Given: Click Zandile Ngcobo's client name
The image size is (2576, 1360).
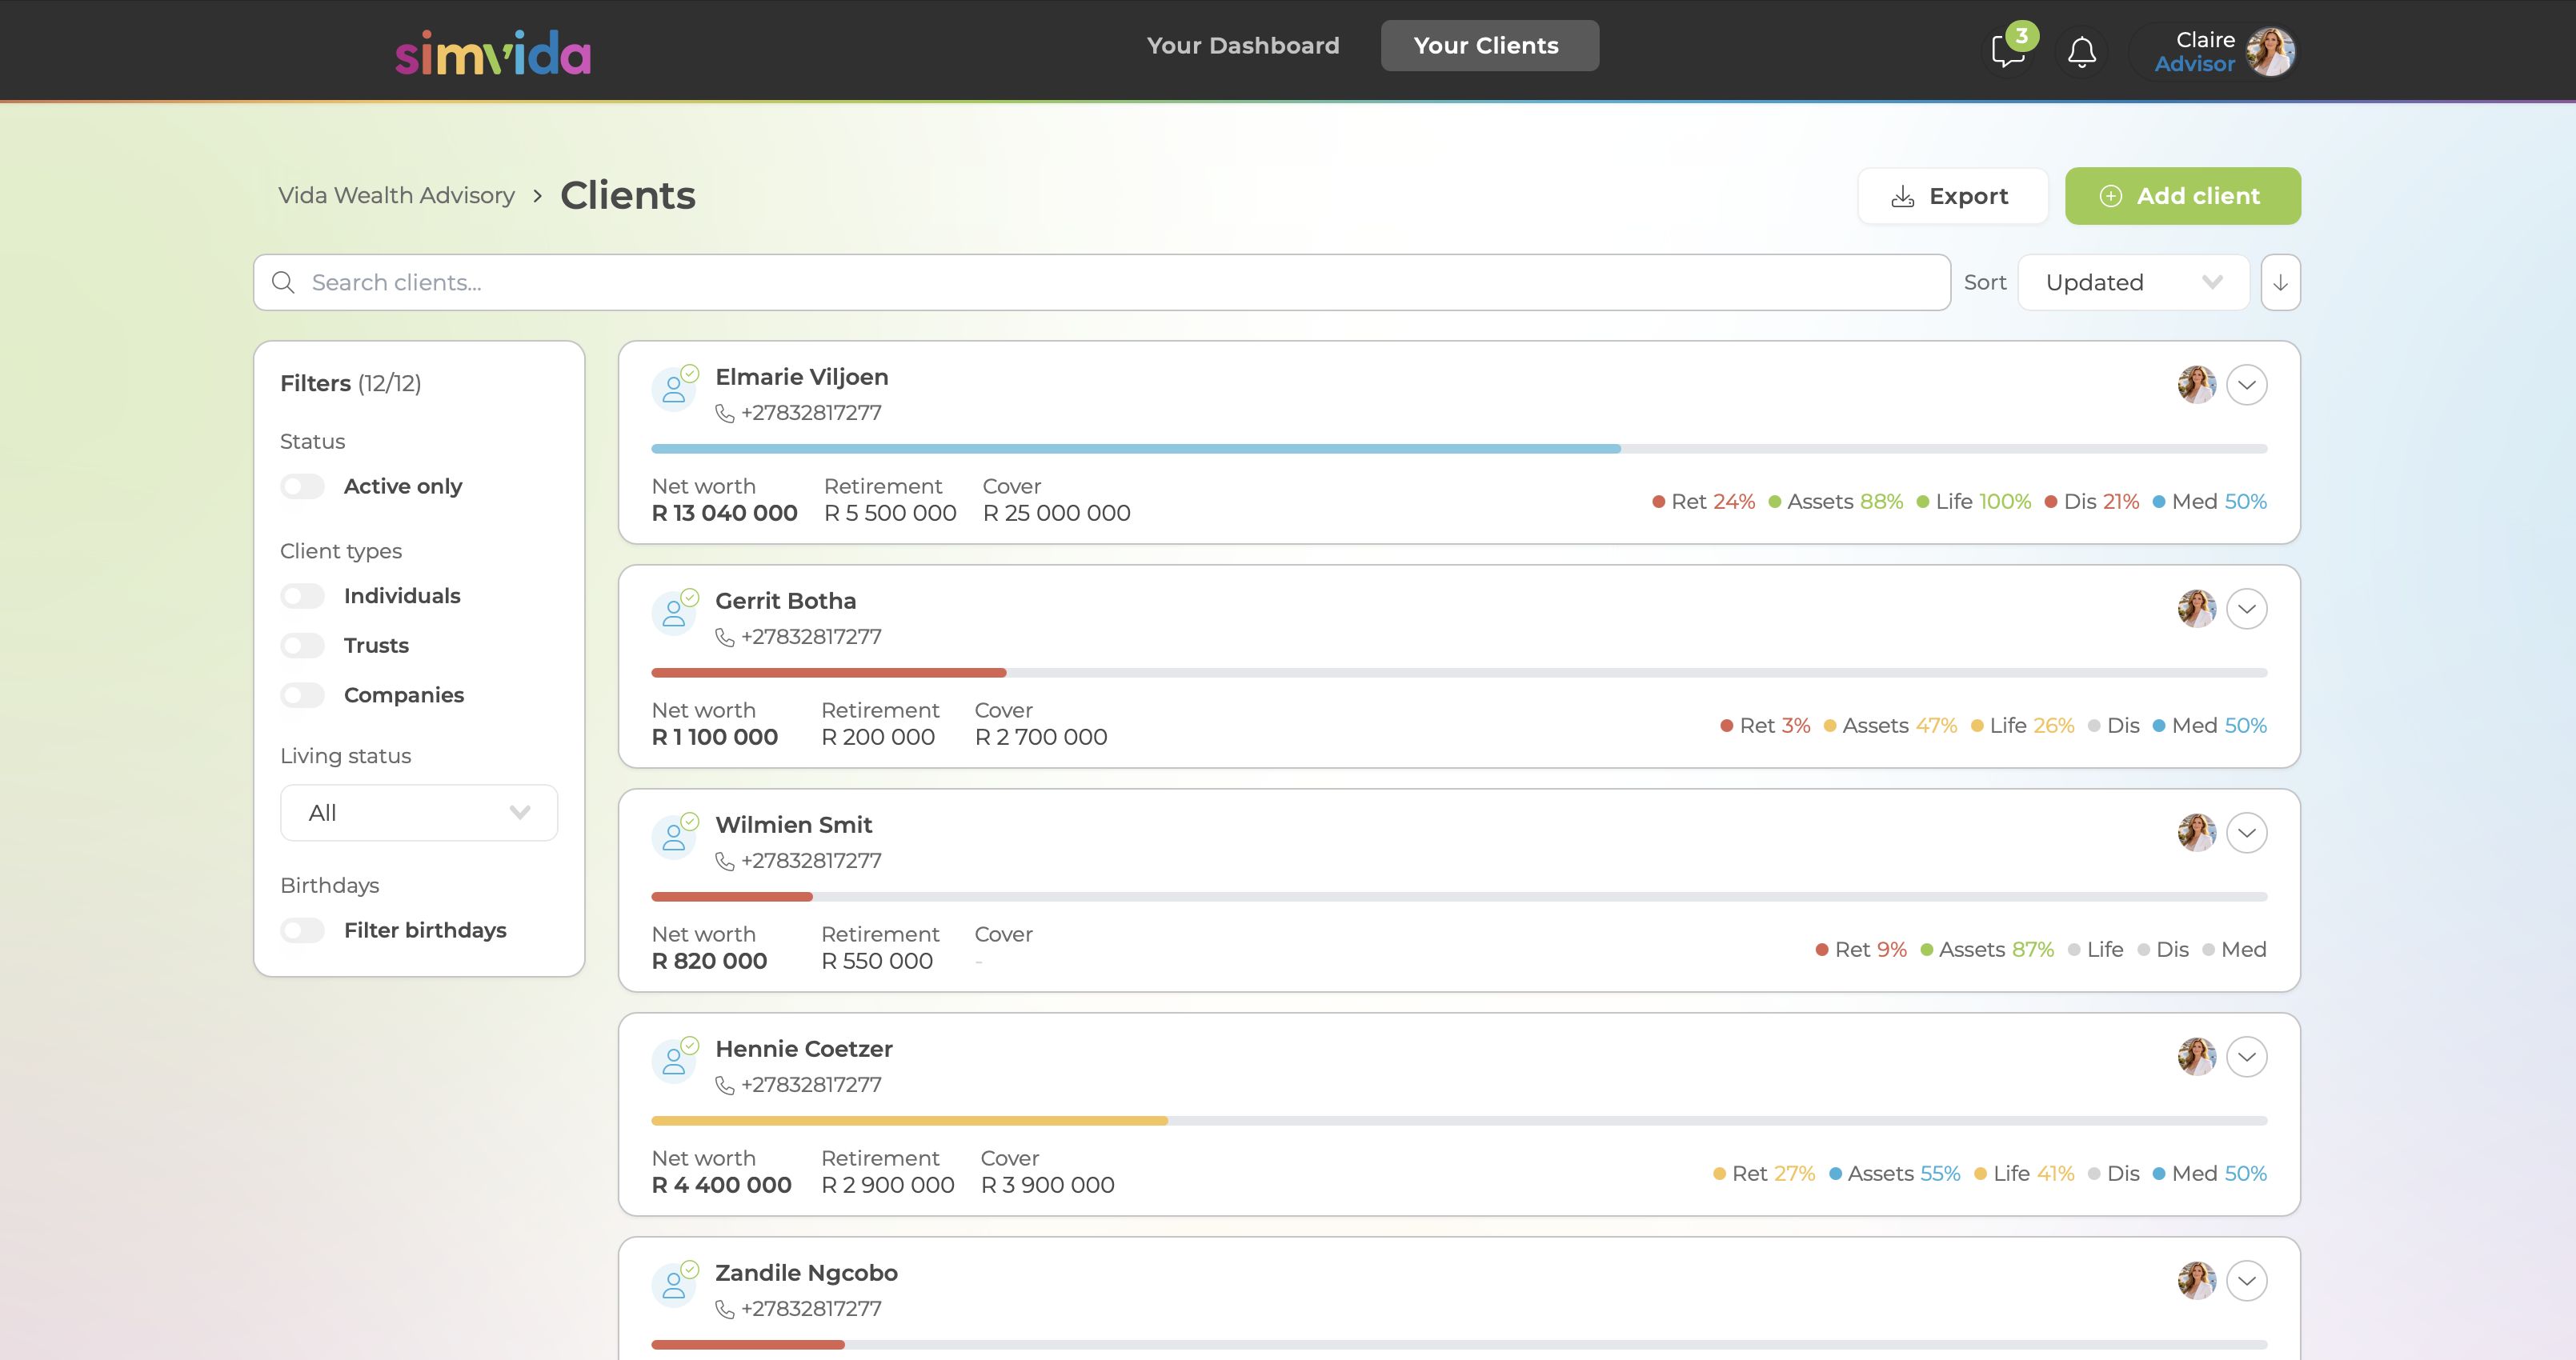Looking at the screenshot, I should pos(806,1273).
